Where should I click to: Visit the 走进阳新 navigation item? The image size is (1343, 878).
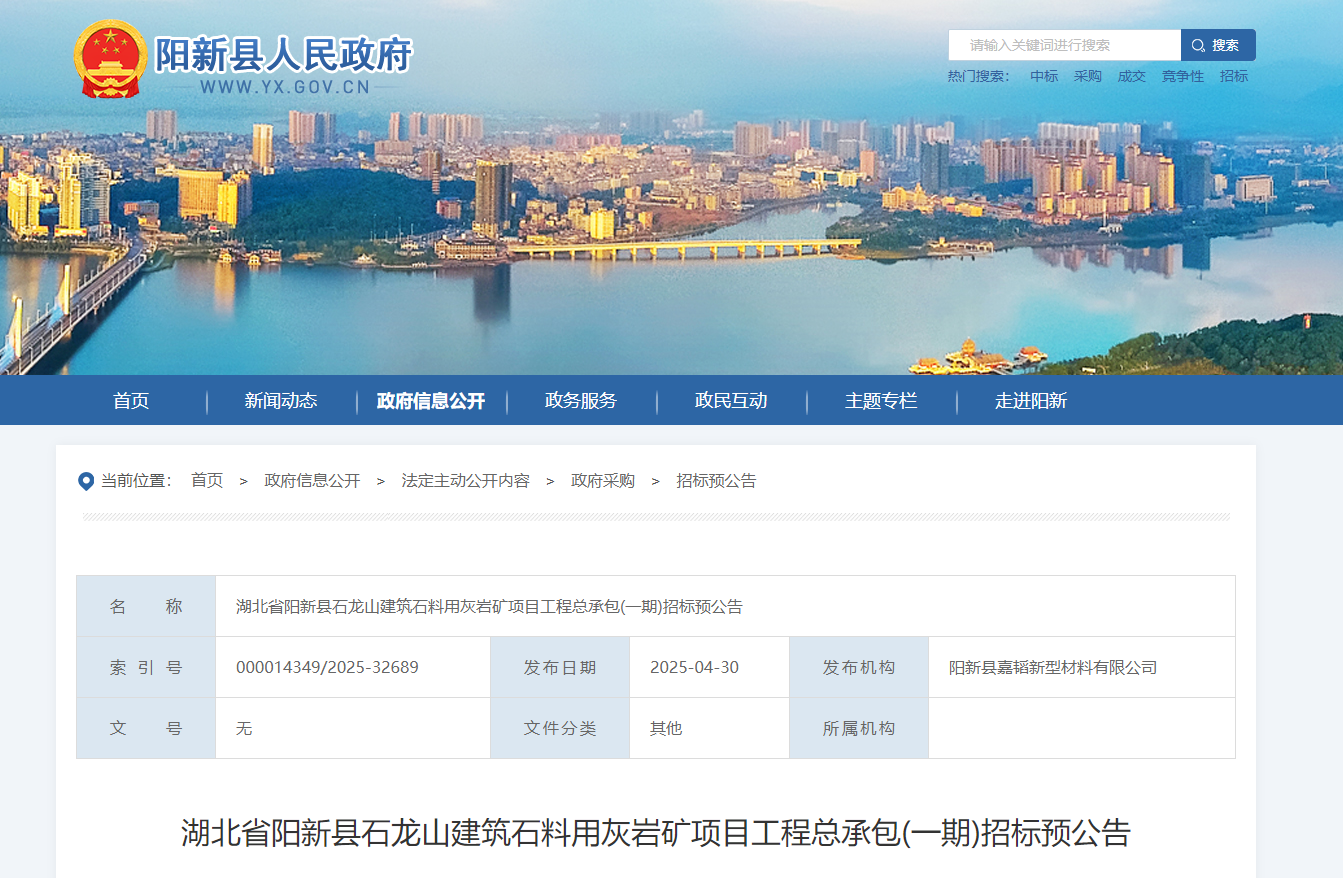[x=1031, y=401]
